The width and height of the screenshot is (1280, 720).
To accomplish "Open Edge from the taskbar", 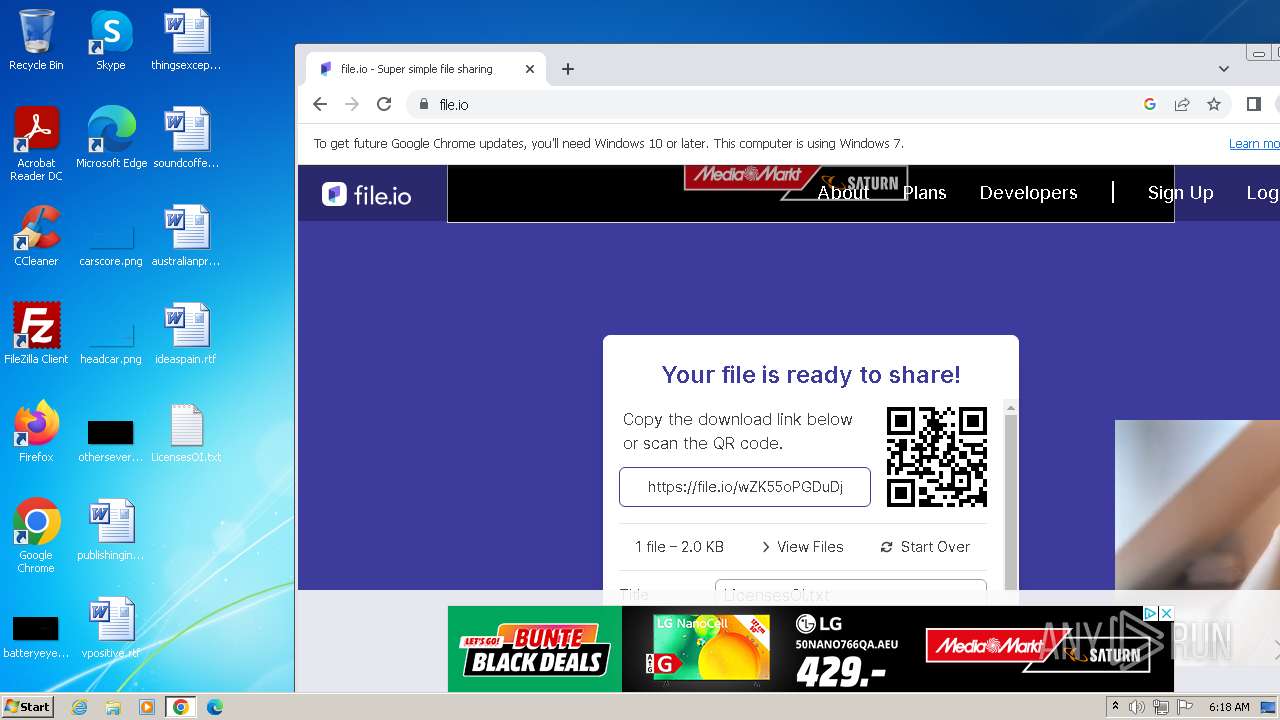I will (x=215, y=707).
